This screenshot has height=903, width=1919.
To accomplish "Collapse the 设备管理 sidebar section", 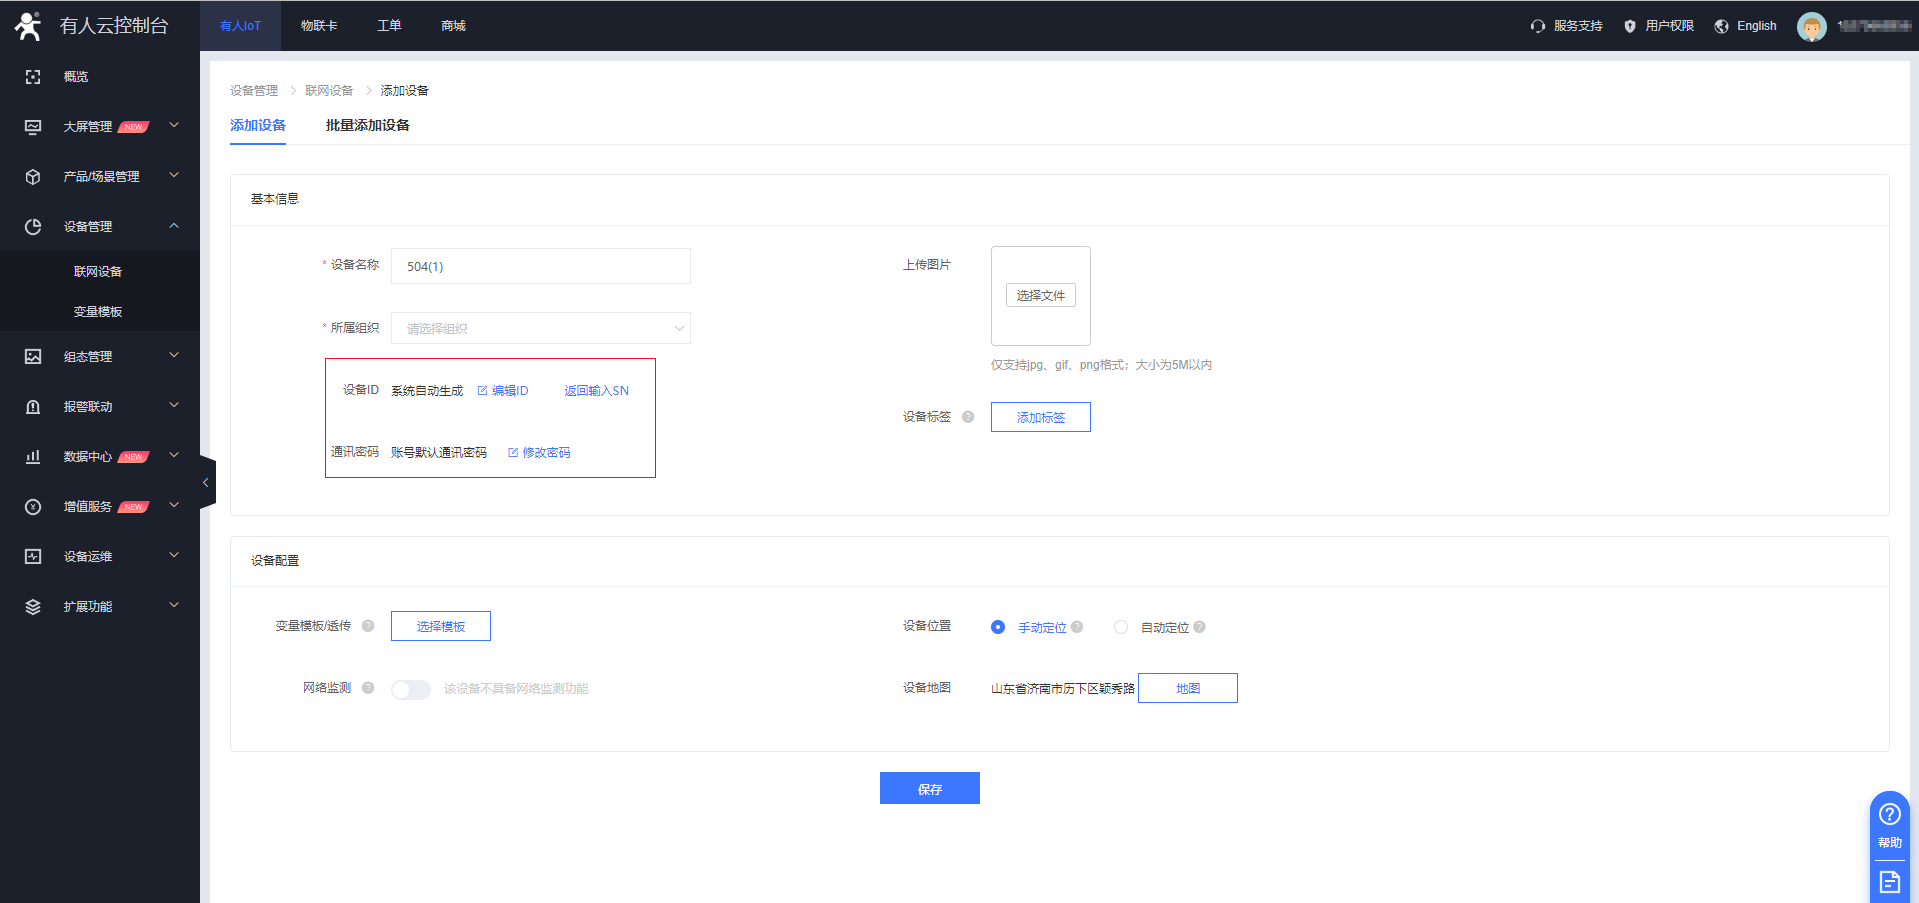I will [x=100, y=227].
